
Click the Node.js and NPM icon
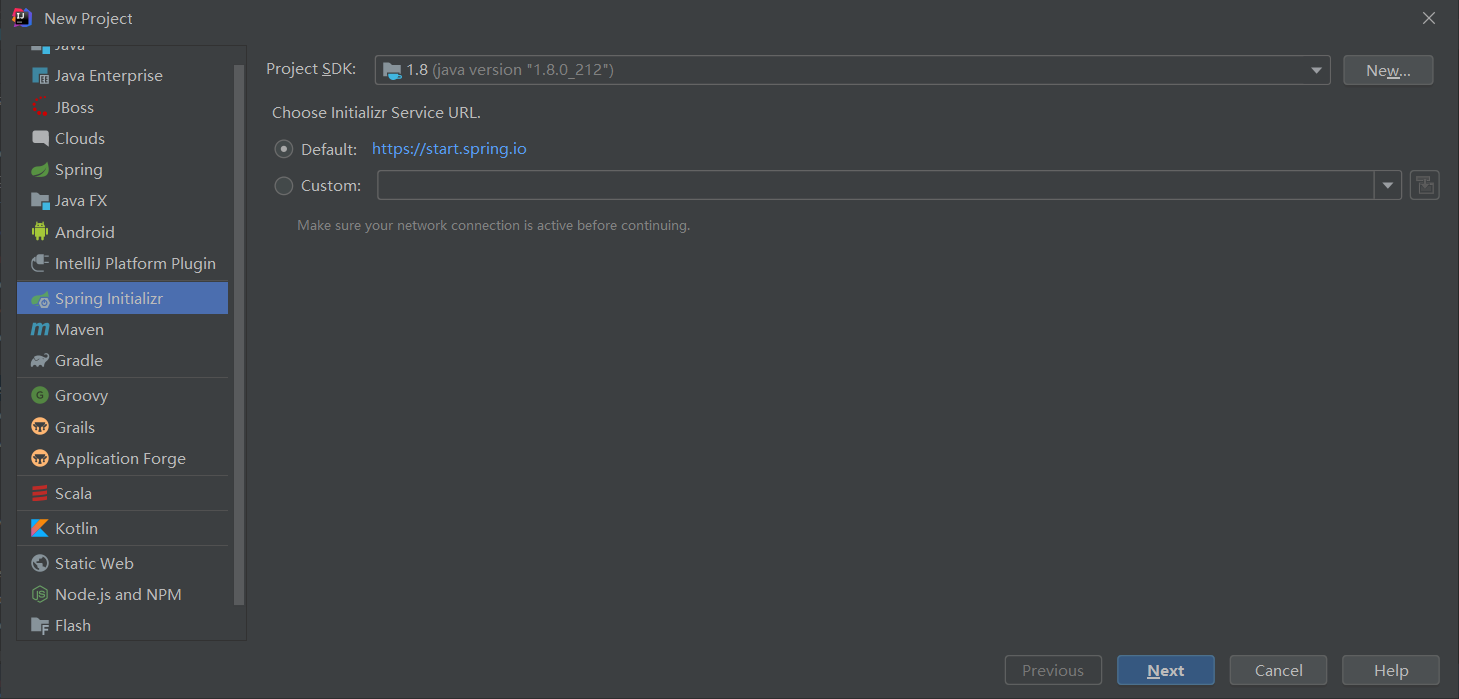[40, 594]
